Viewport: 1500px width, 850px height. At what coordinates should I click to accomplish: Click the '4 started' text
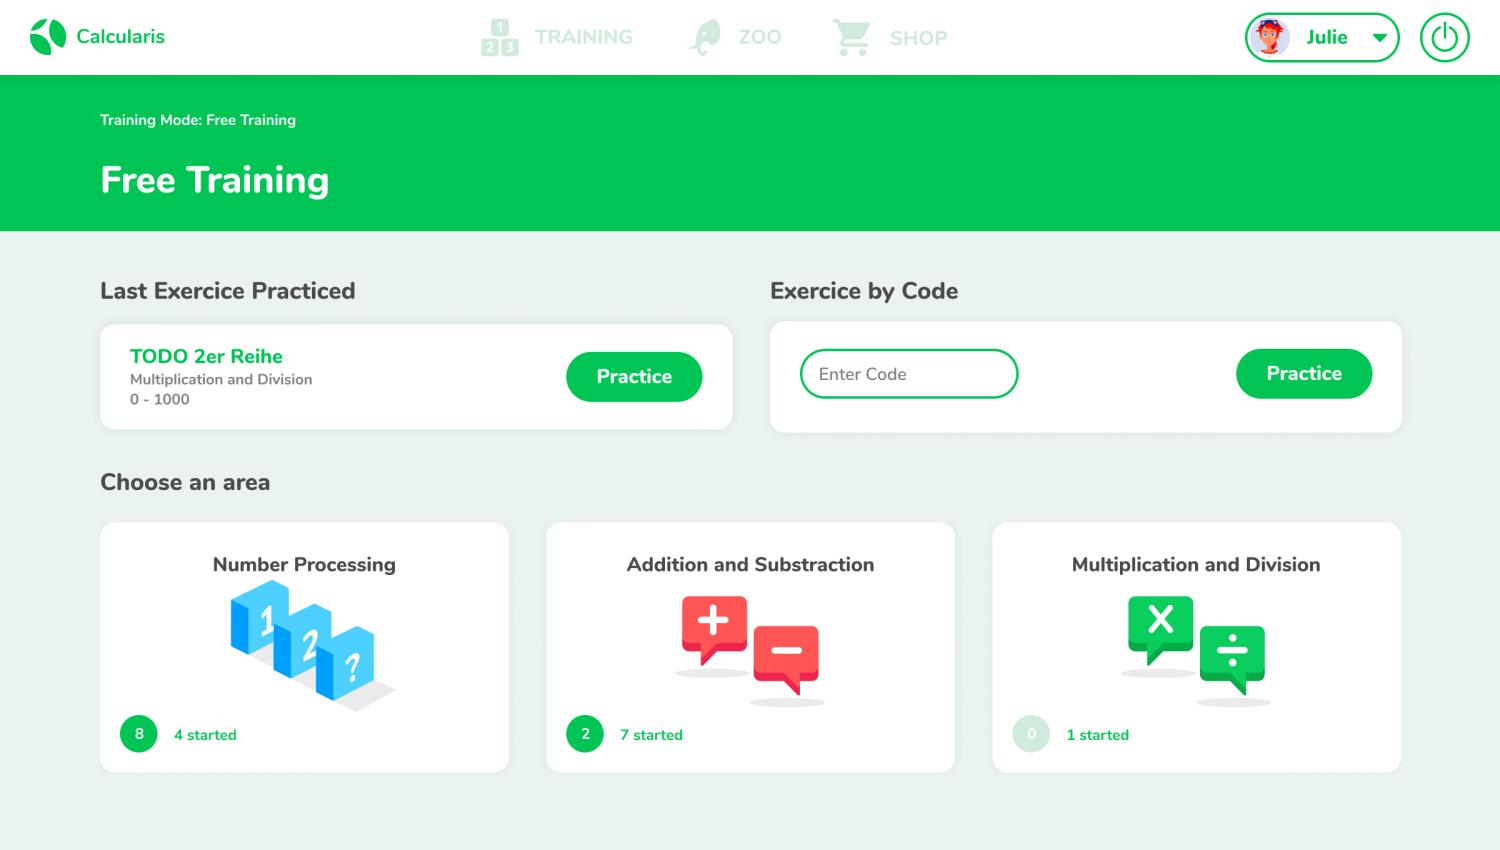pos(205,735)
